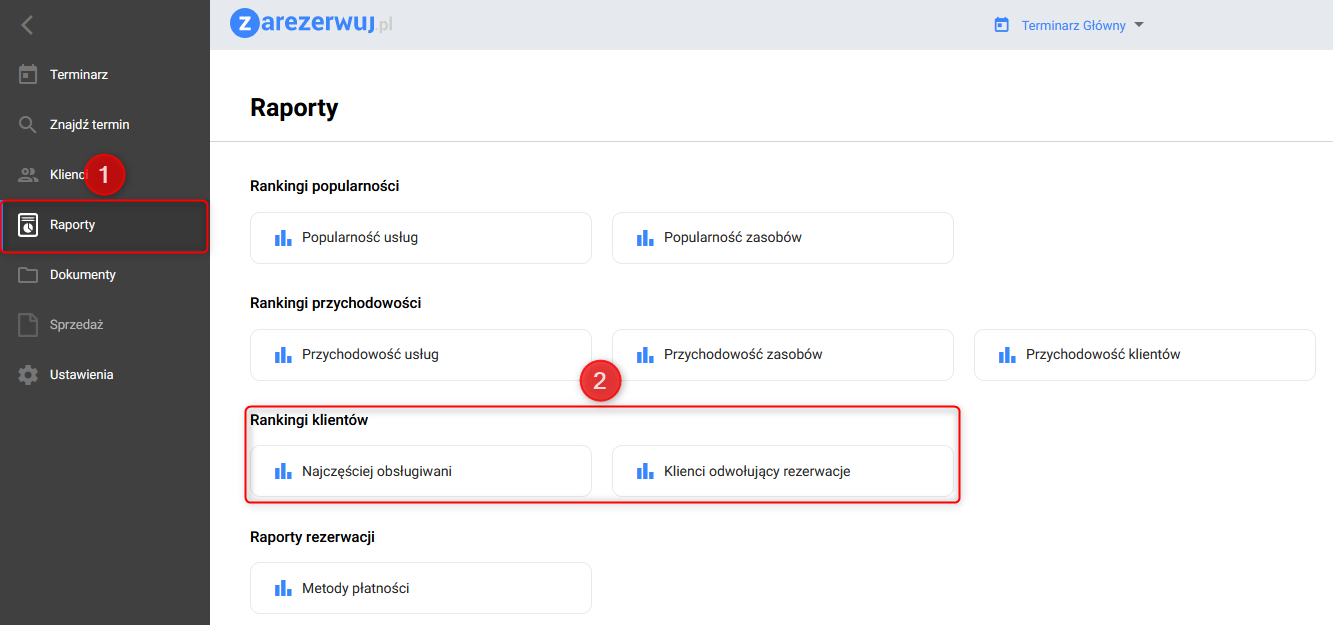Open the Dokumenty sidebar menu item

click(x=83, y=275)
